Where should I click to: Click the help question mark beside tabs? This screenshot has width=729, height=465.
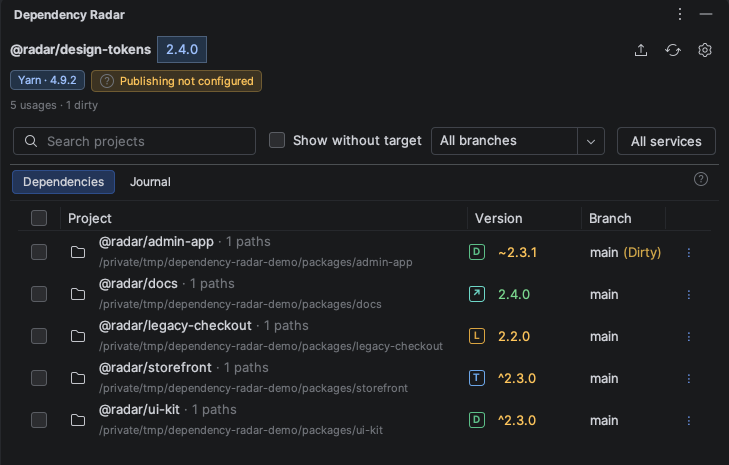click(x=701, y=179)
